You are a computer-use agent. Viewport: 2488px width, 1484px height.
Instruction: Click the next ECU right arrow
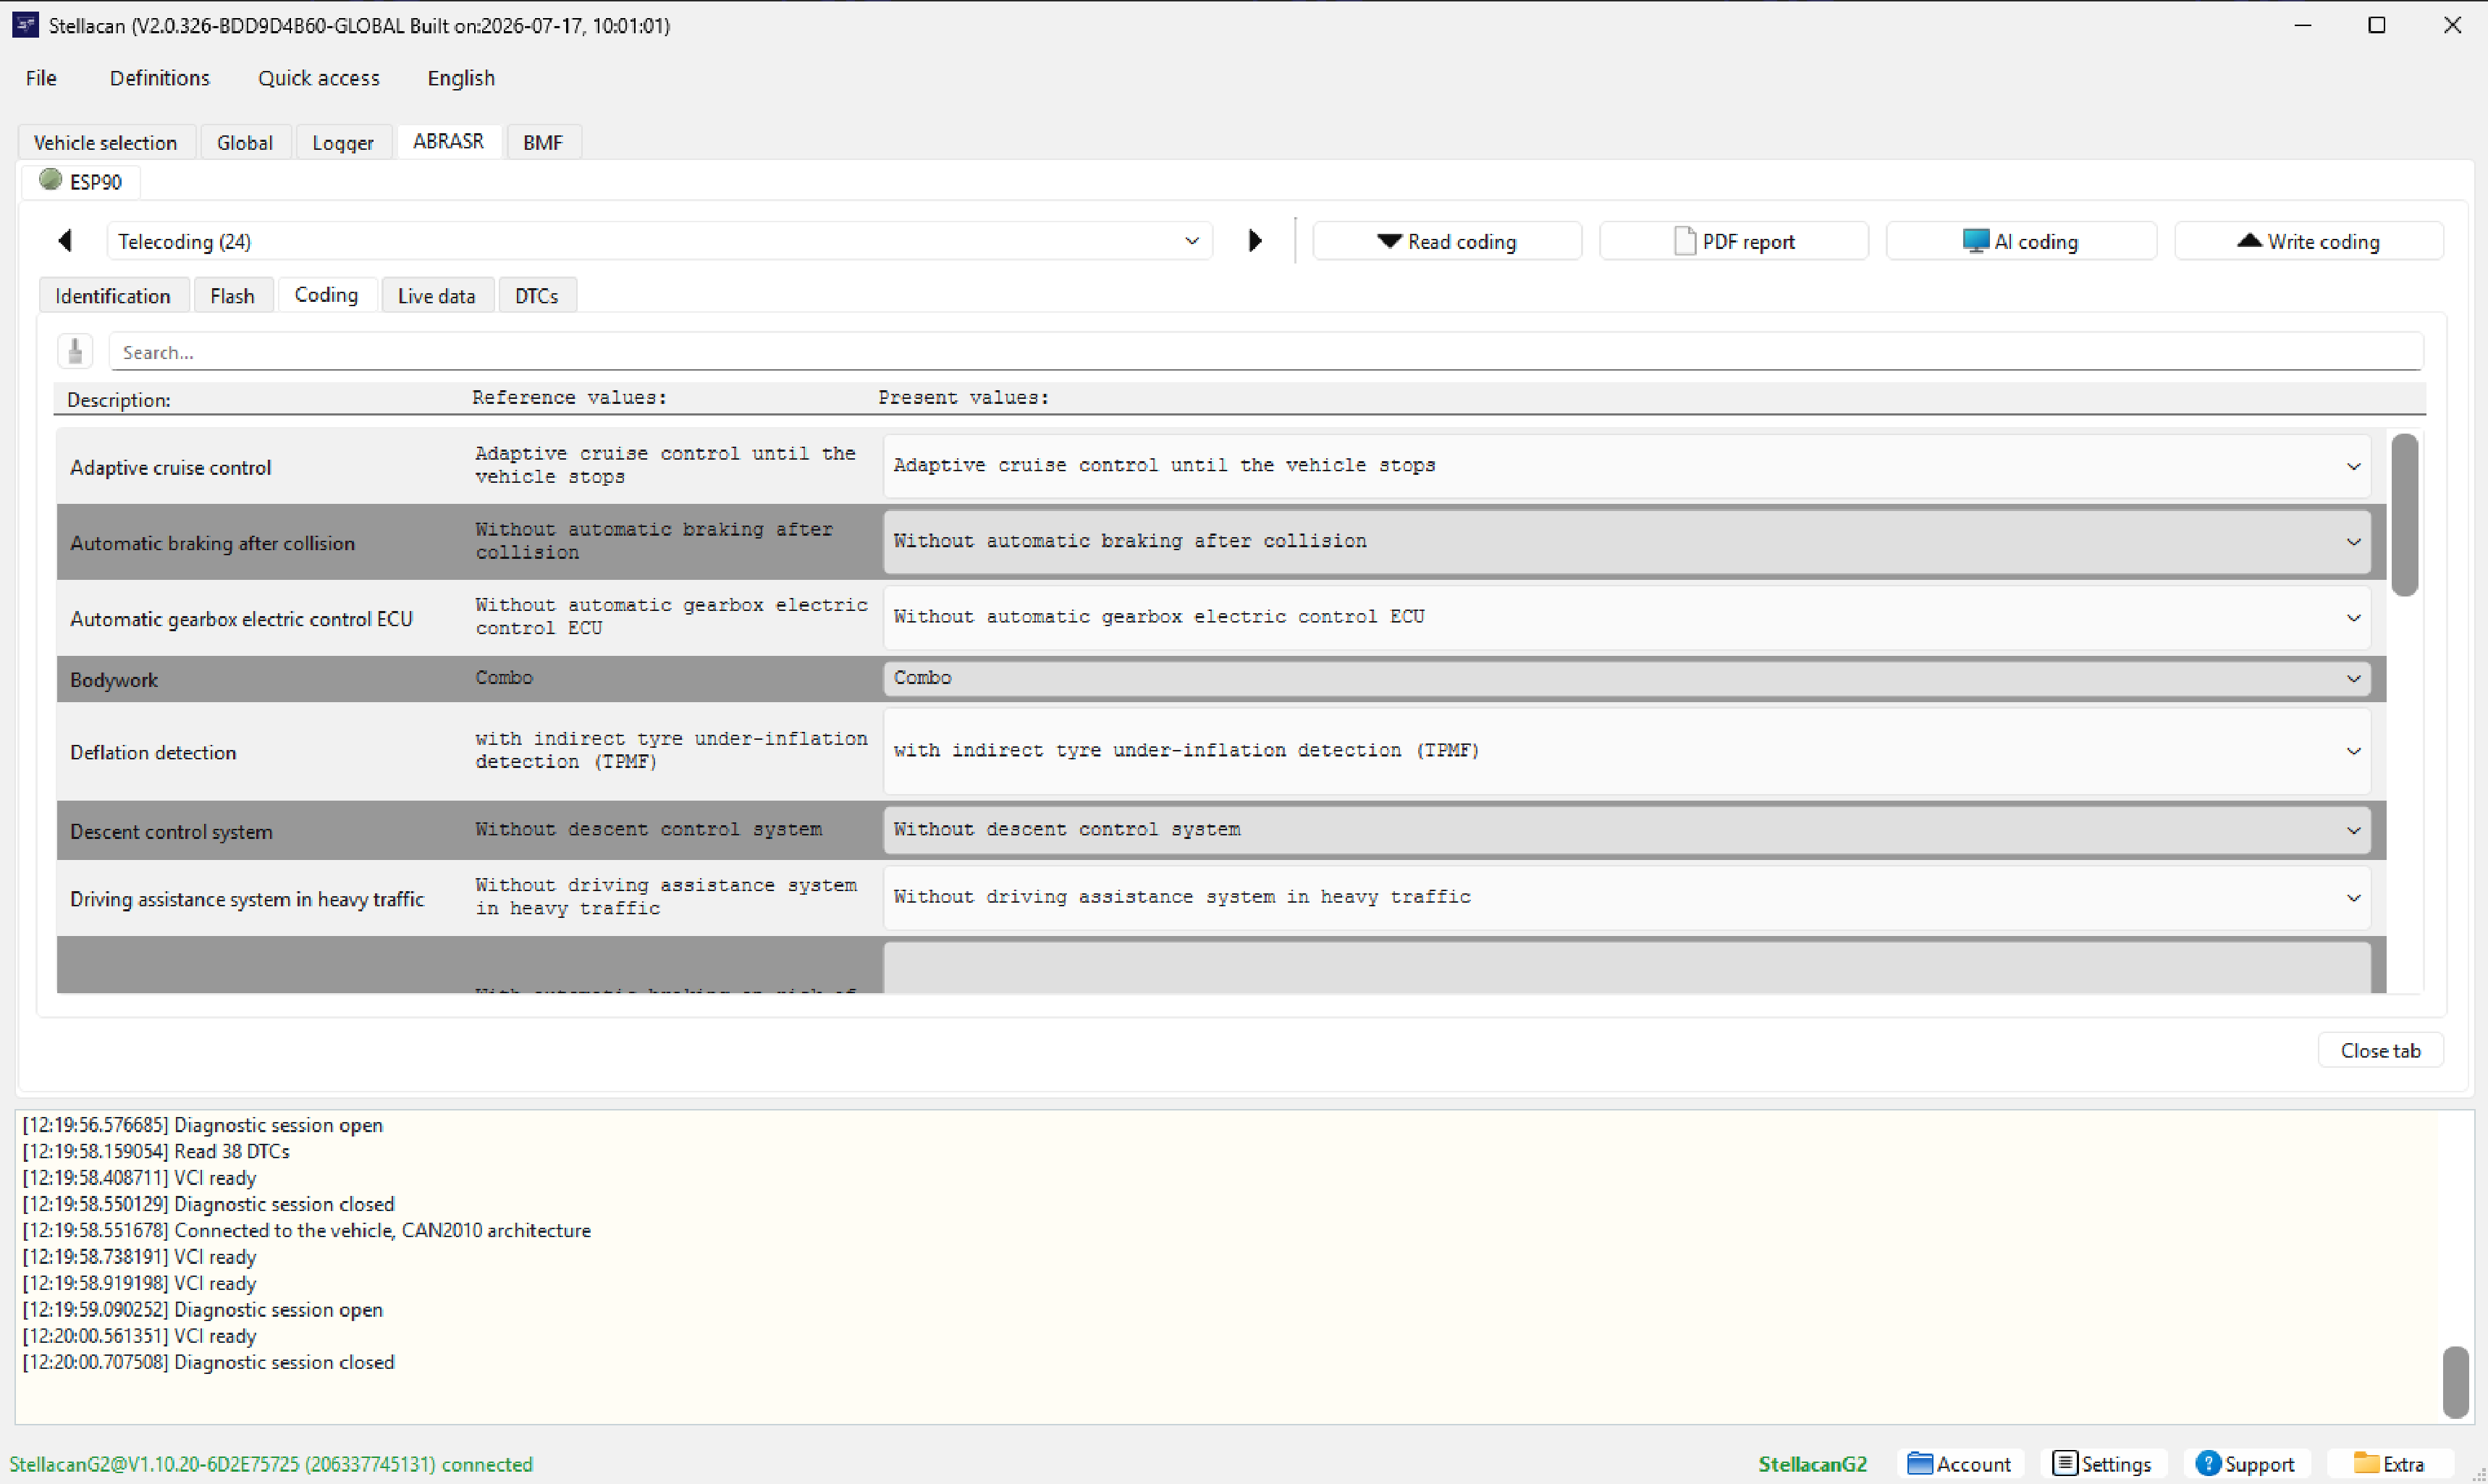pyautogui.click(x=1255, y=241)
